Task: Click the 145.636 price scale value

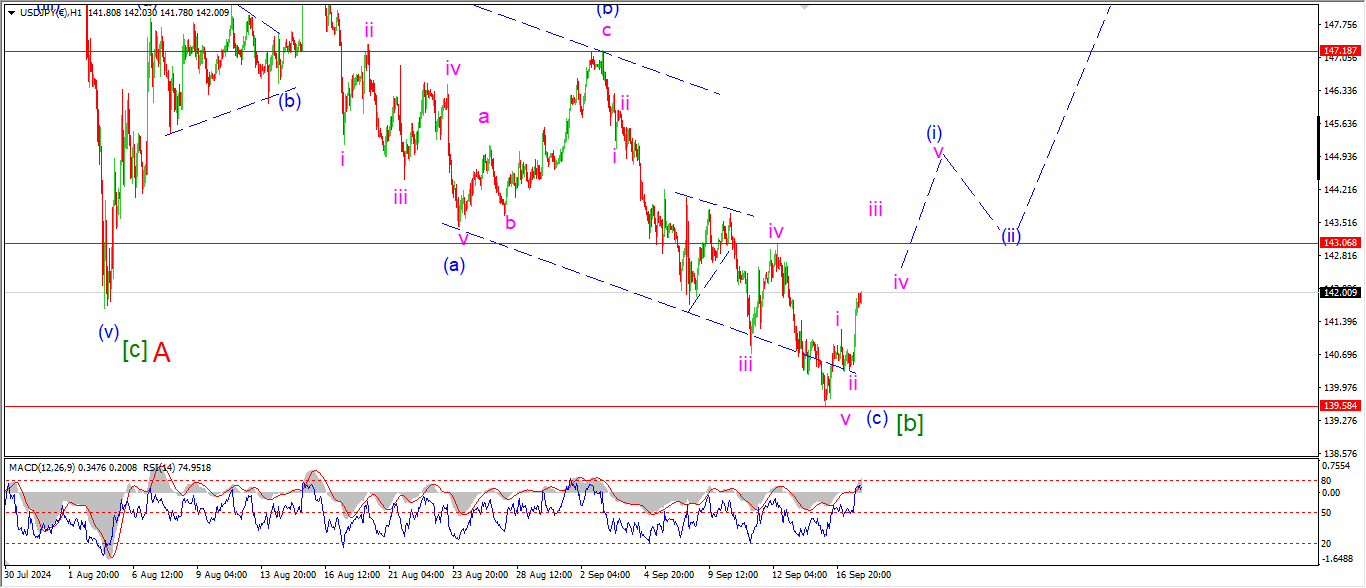Action: pyautogui.click(x=1337, y=124)
